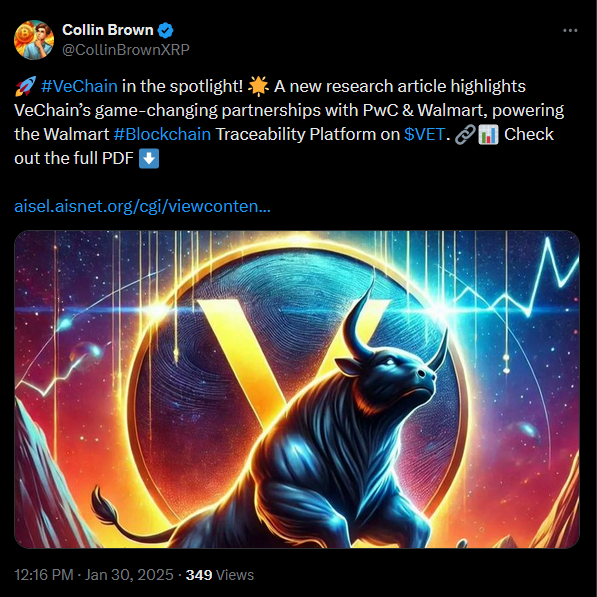The image size is (597, 597).
Task: Click the 'Check out the full PDF' text
Action: click(x=74, y=158)
